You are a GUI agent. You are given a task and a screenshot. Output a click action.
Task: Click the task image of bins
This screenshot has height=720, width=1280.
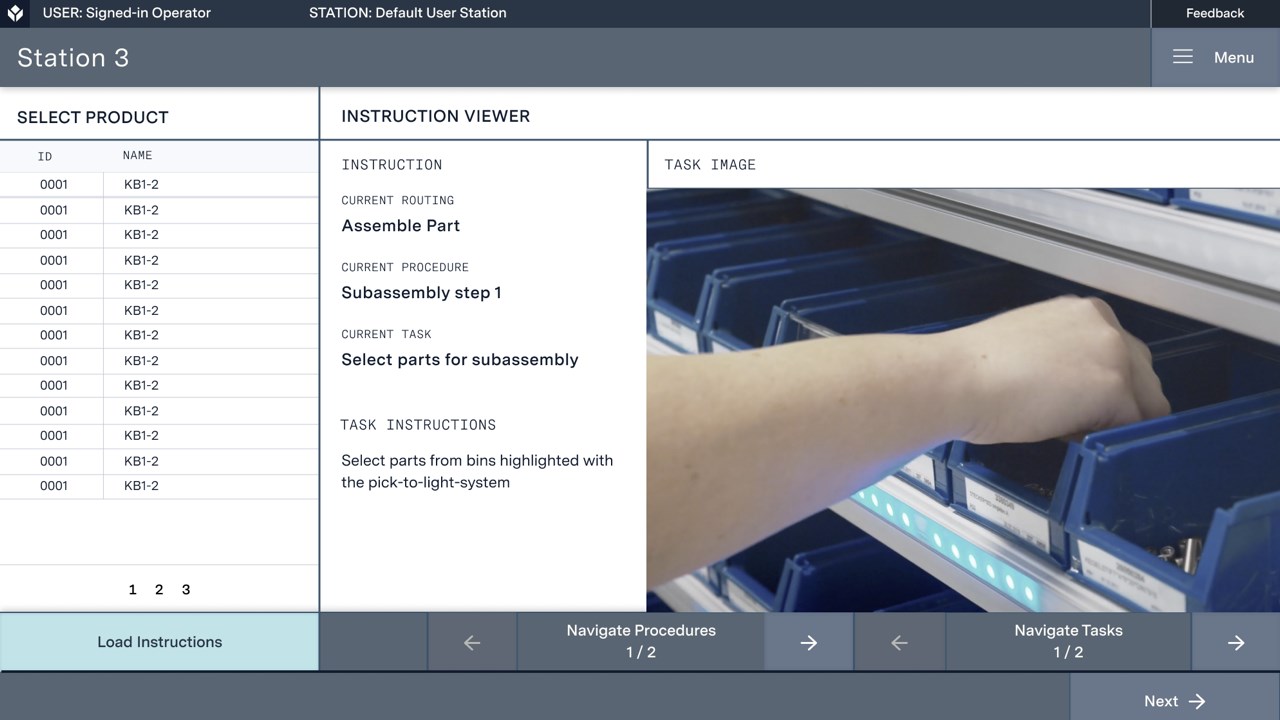click(x=963, y=400)
